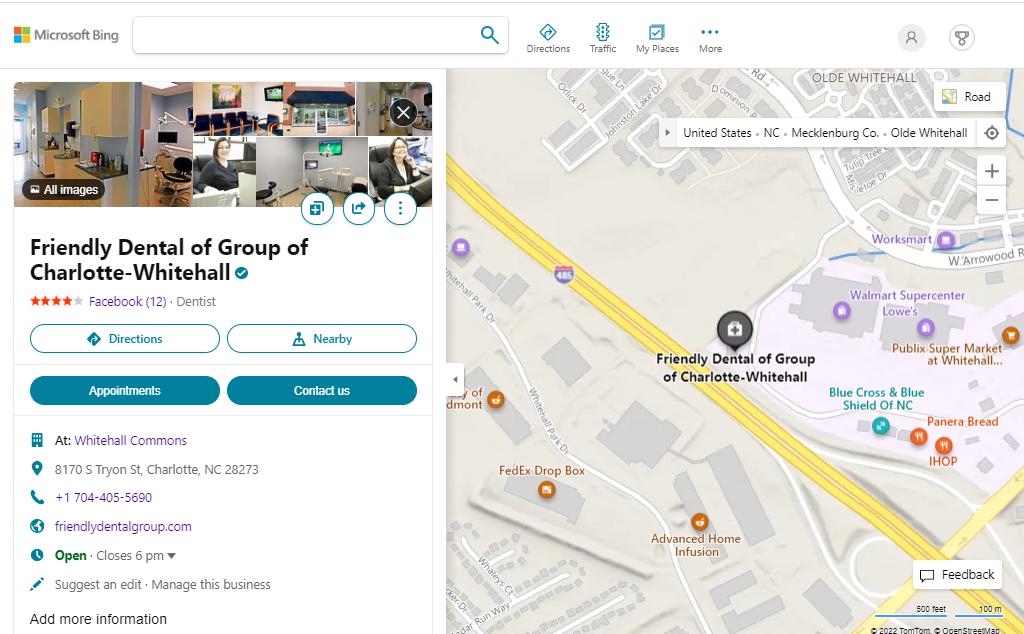Open Directions from the top toolbar
This screenshot has height=634, width=1024.
(x=548, y=38)
